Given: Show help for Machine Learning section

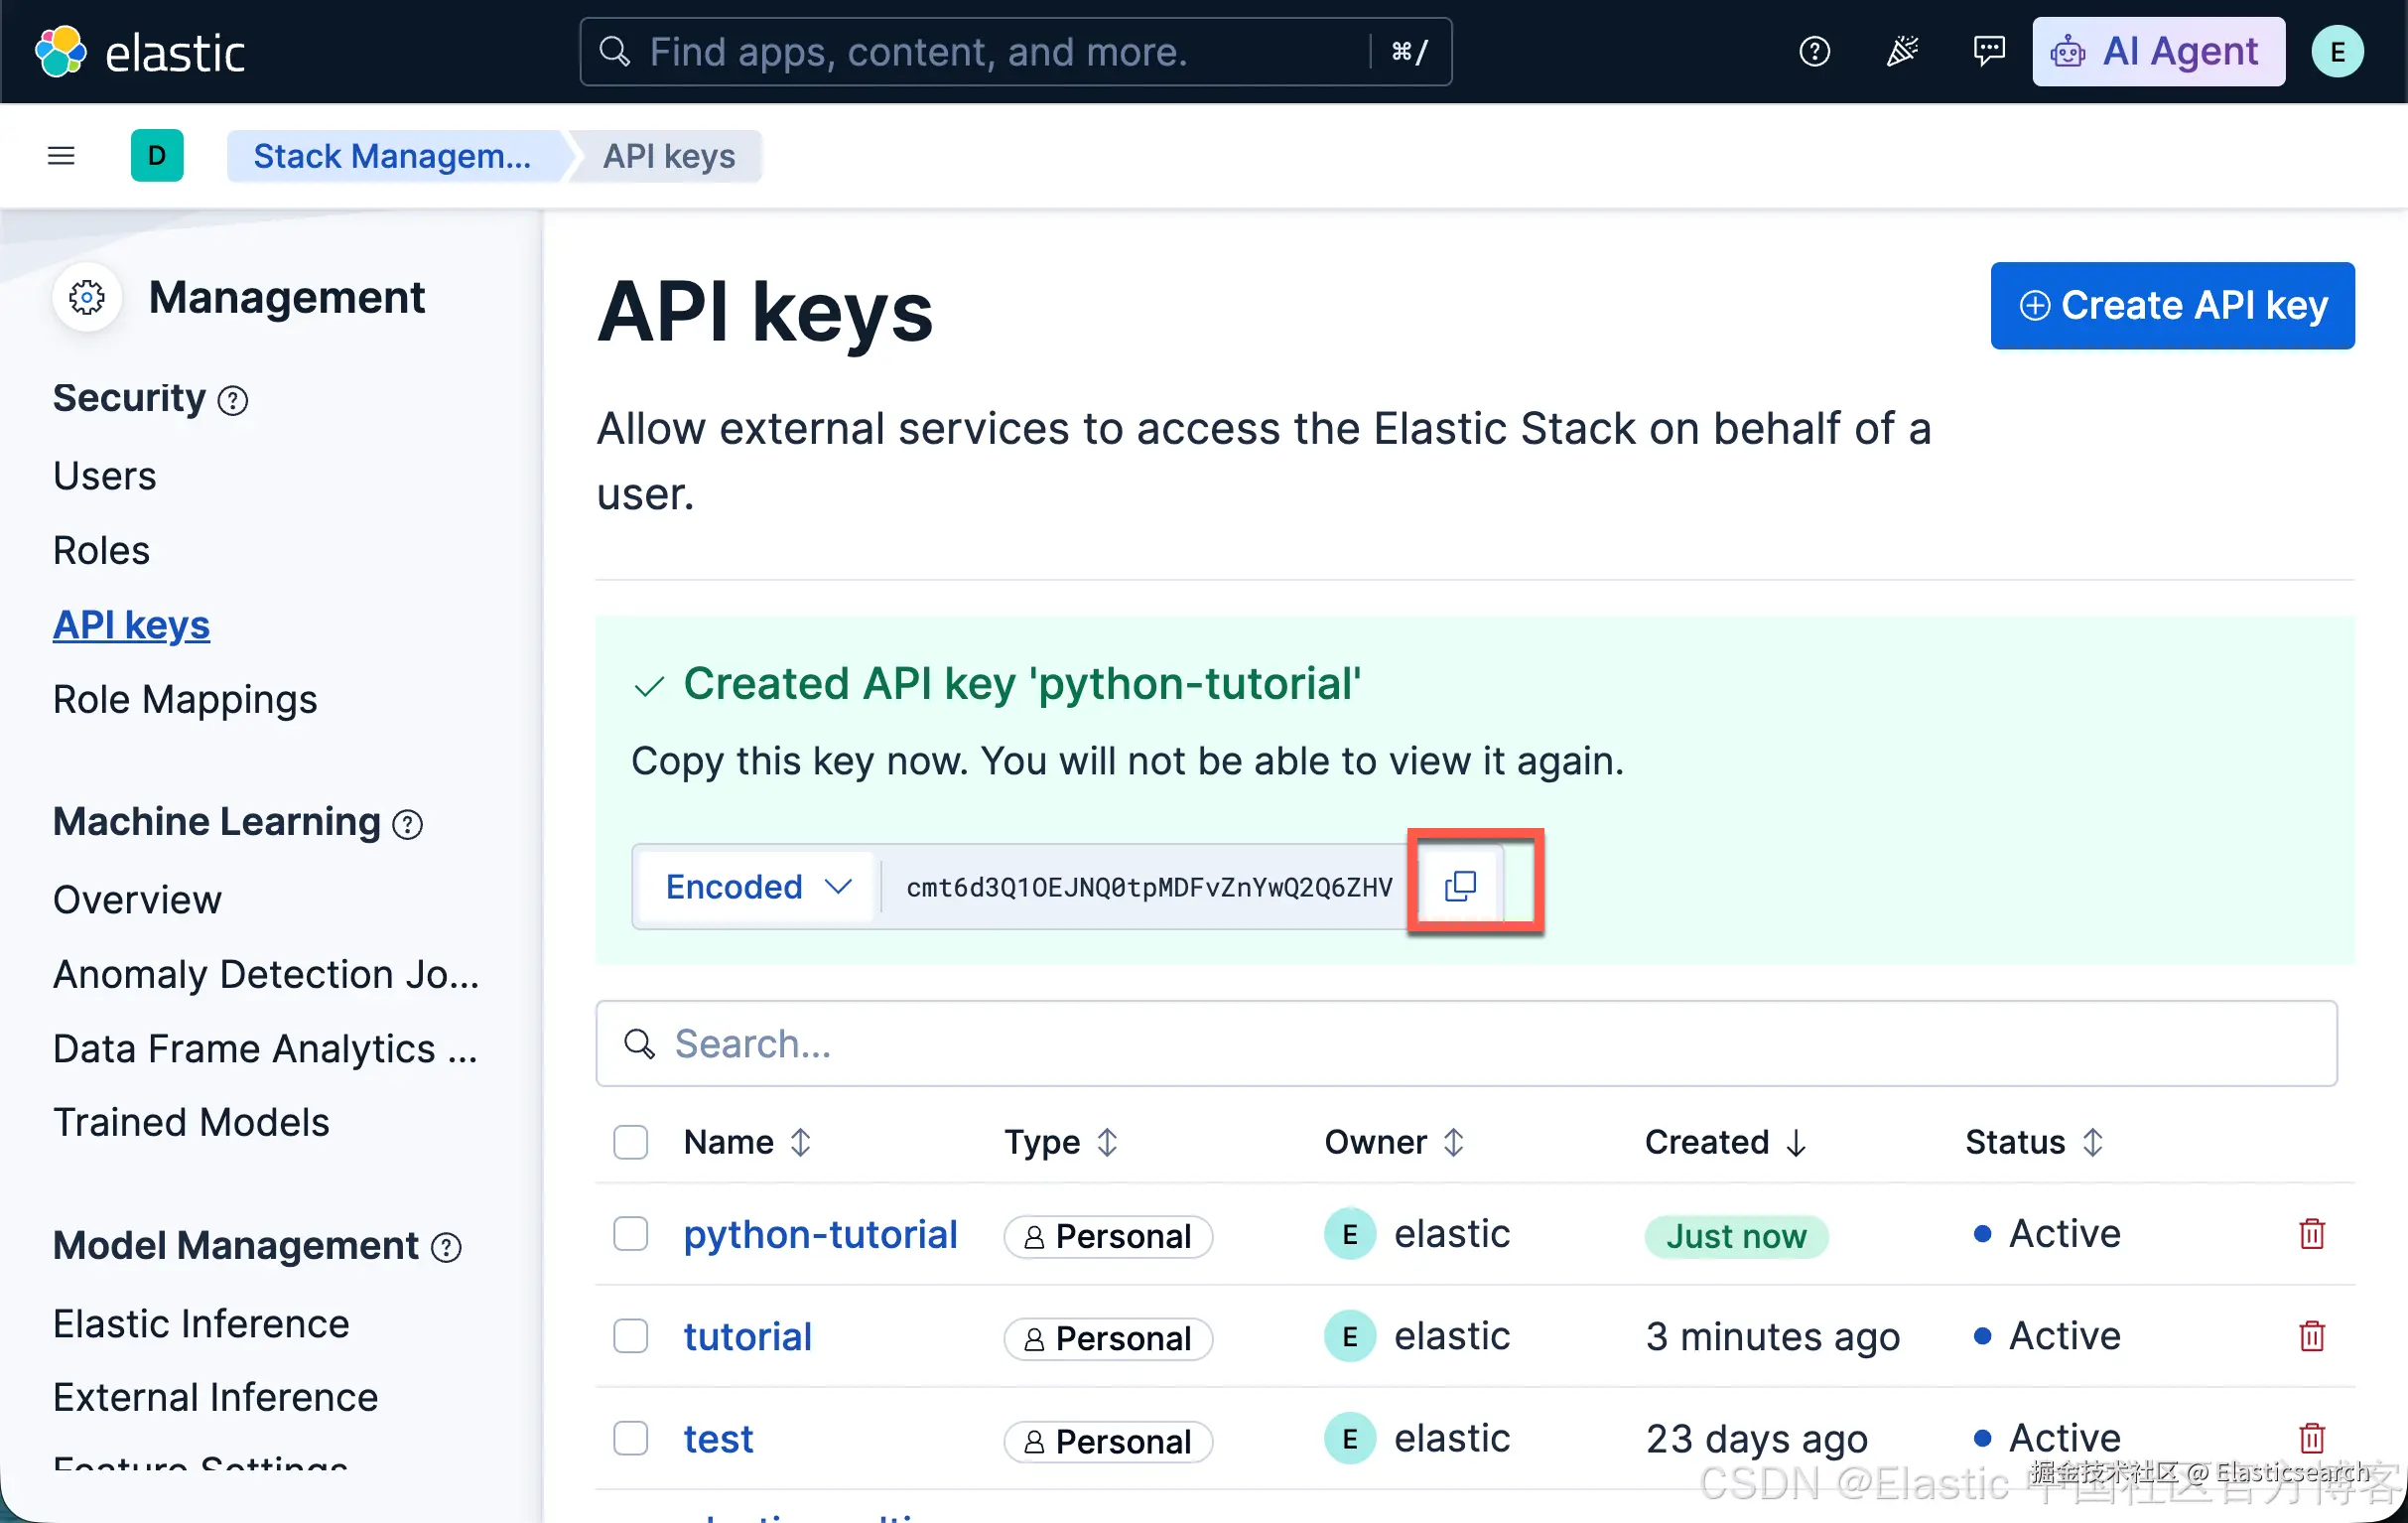Looking at the screenshot, I should (407, 825).
